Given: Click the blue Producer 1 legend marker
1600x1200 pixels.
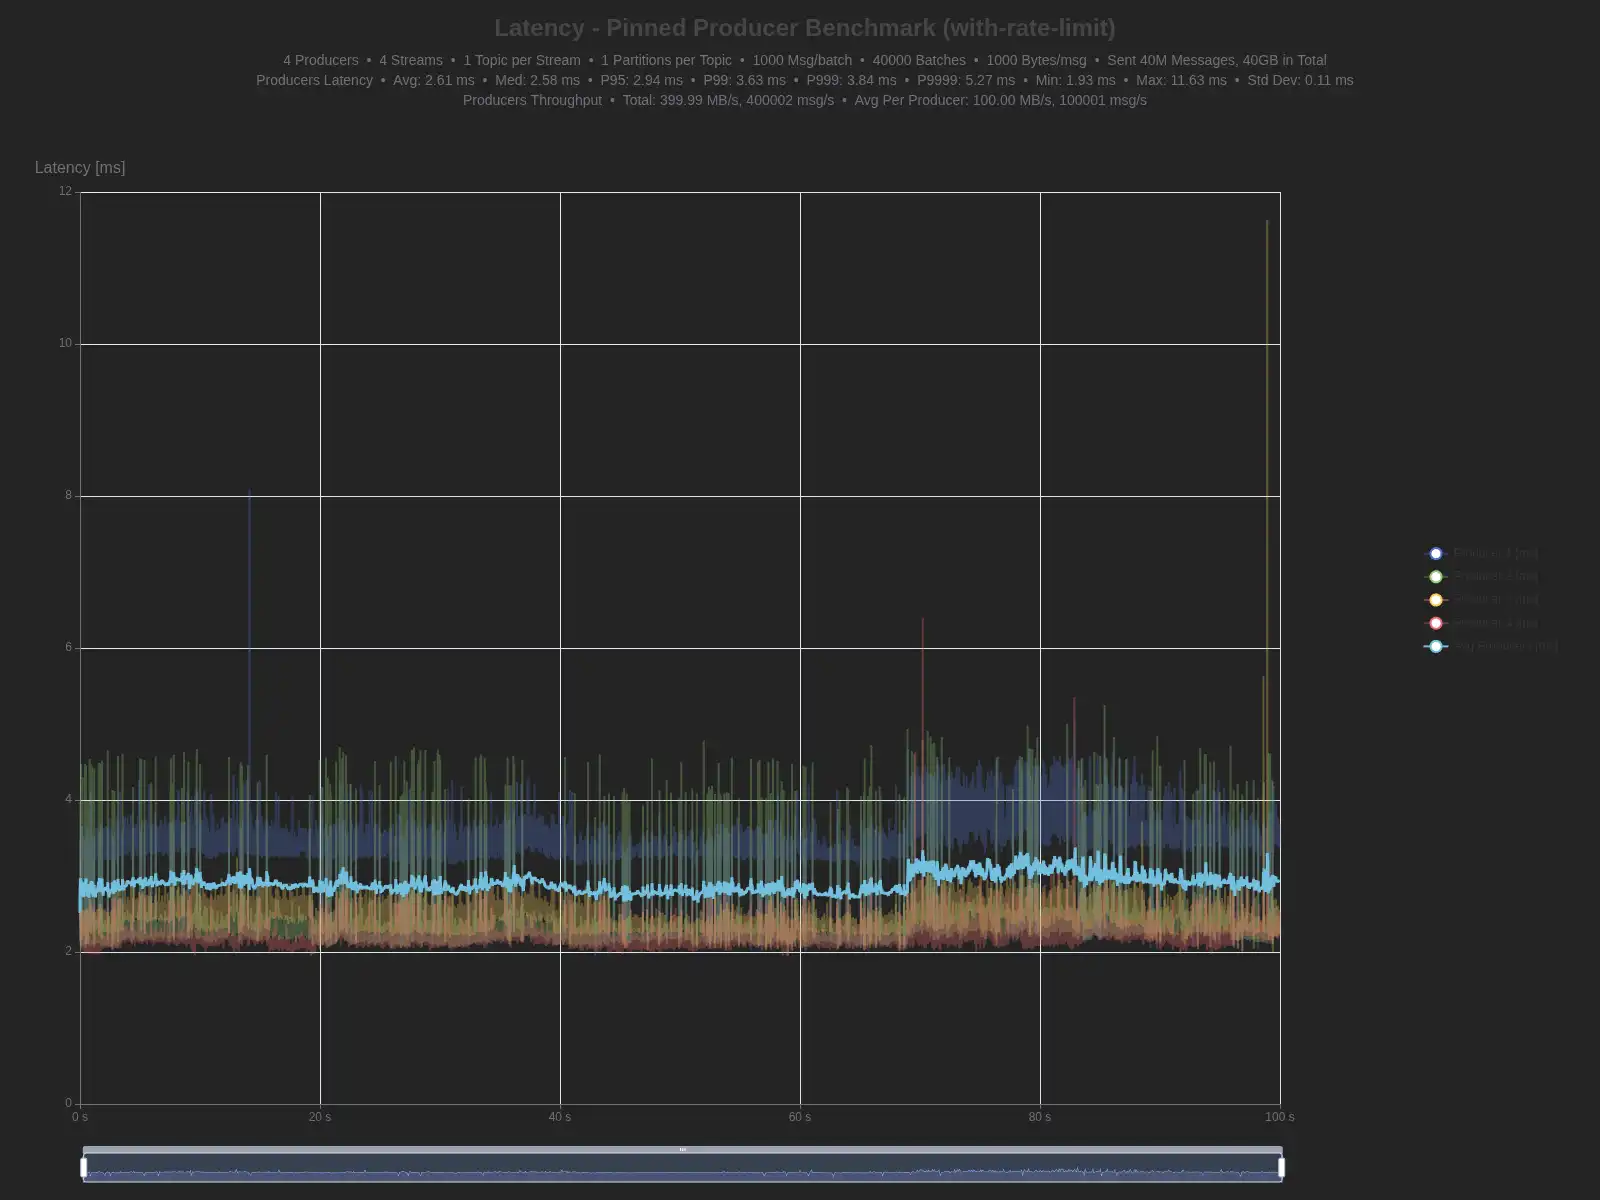Looking at the screenshot, I should tap(1436, 553).
